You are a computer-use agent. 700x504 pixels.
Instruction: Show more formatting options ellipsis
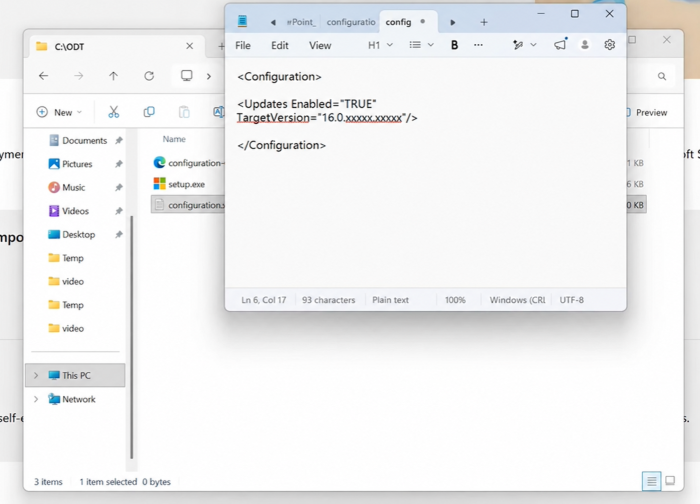pyautogui.click(x=478, y=45)
